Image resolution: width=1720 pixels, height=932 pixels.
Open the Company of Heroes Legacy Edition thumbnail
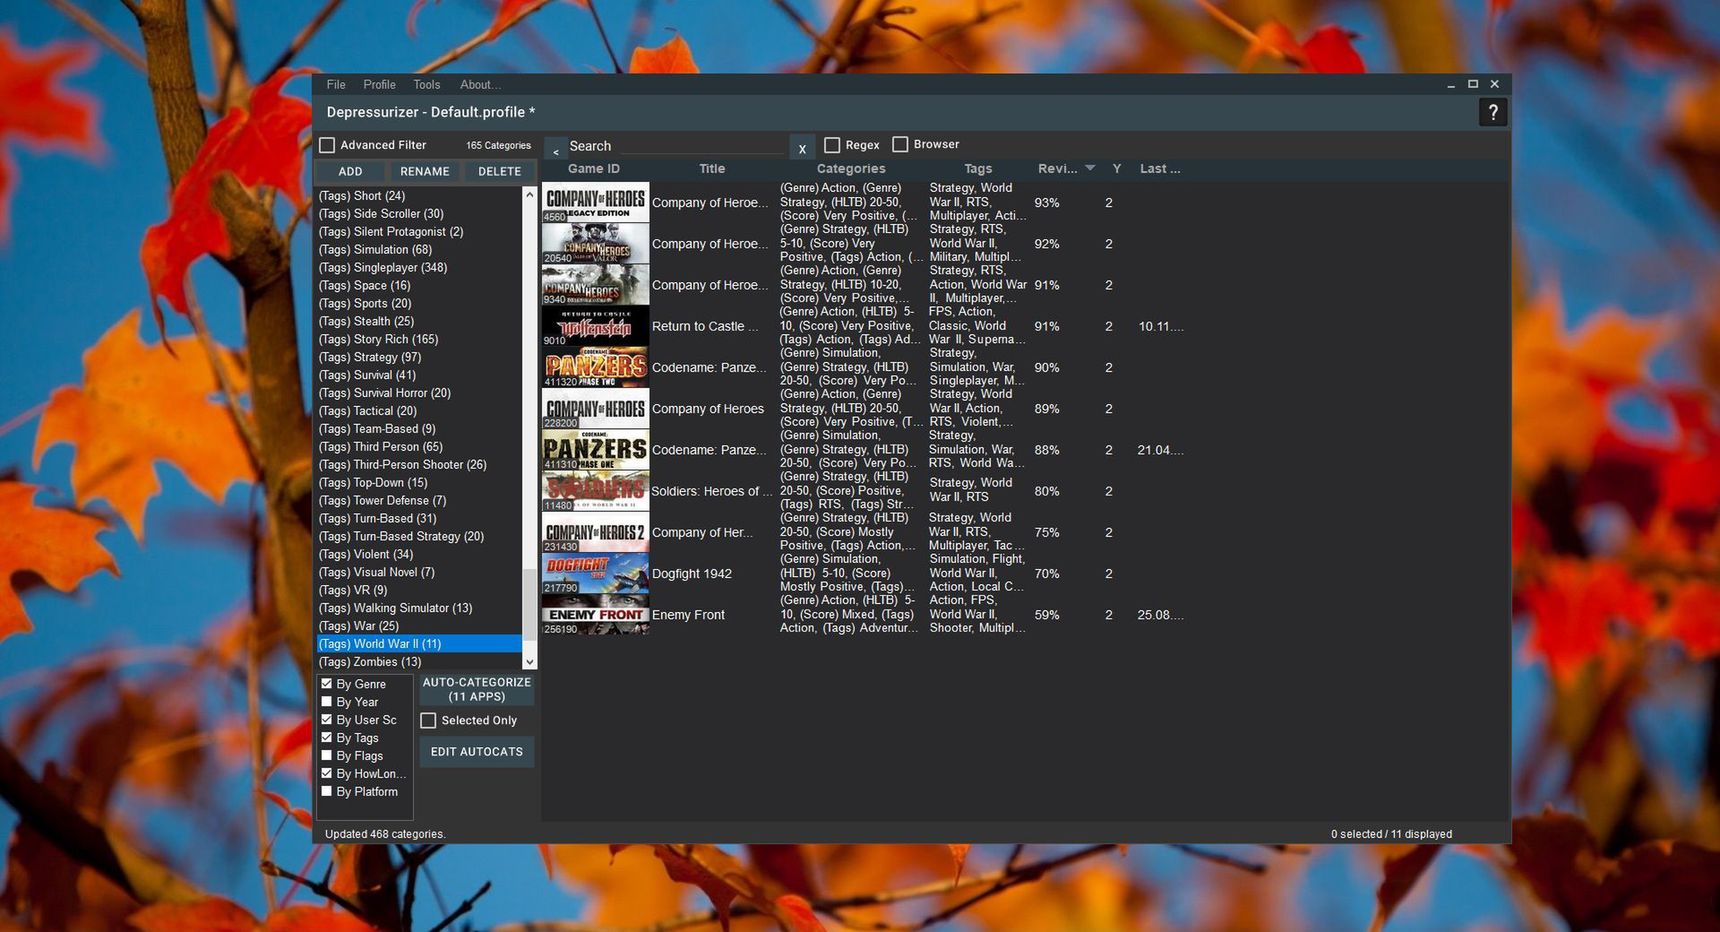(596, 202)
